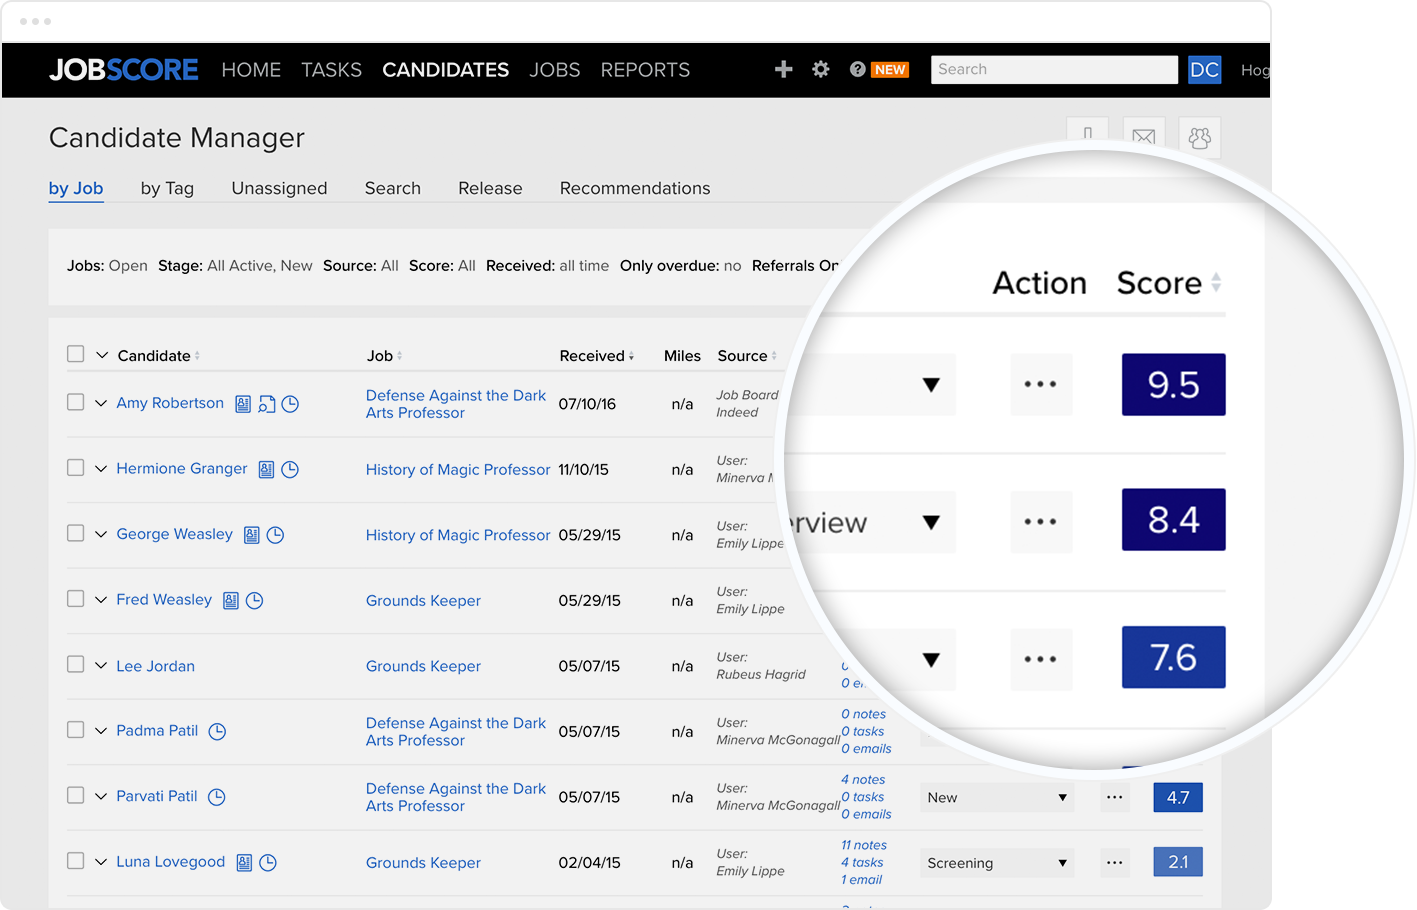This screenshot has width=1417, height=910.
Task: Open settings gear icon in header
Action: pyautogui.click(x=821, y=69)
